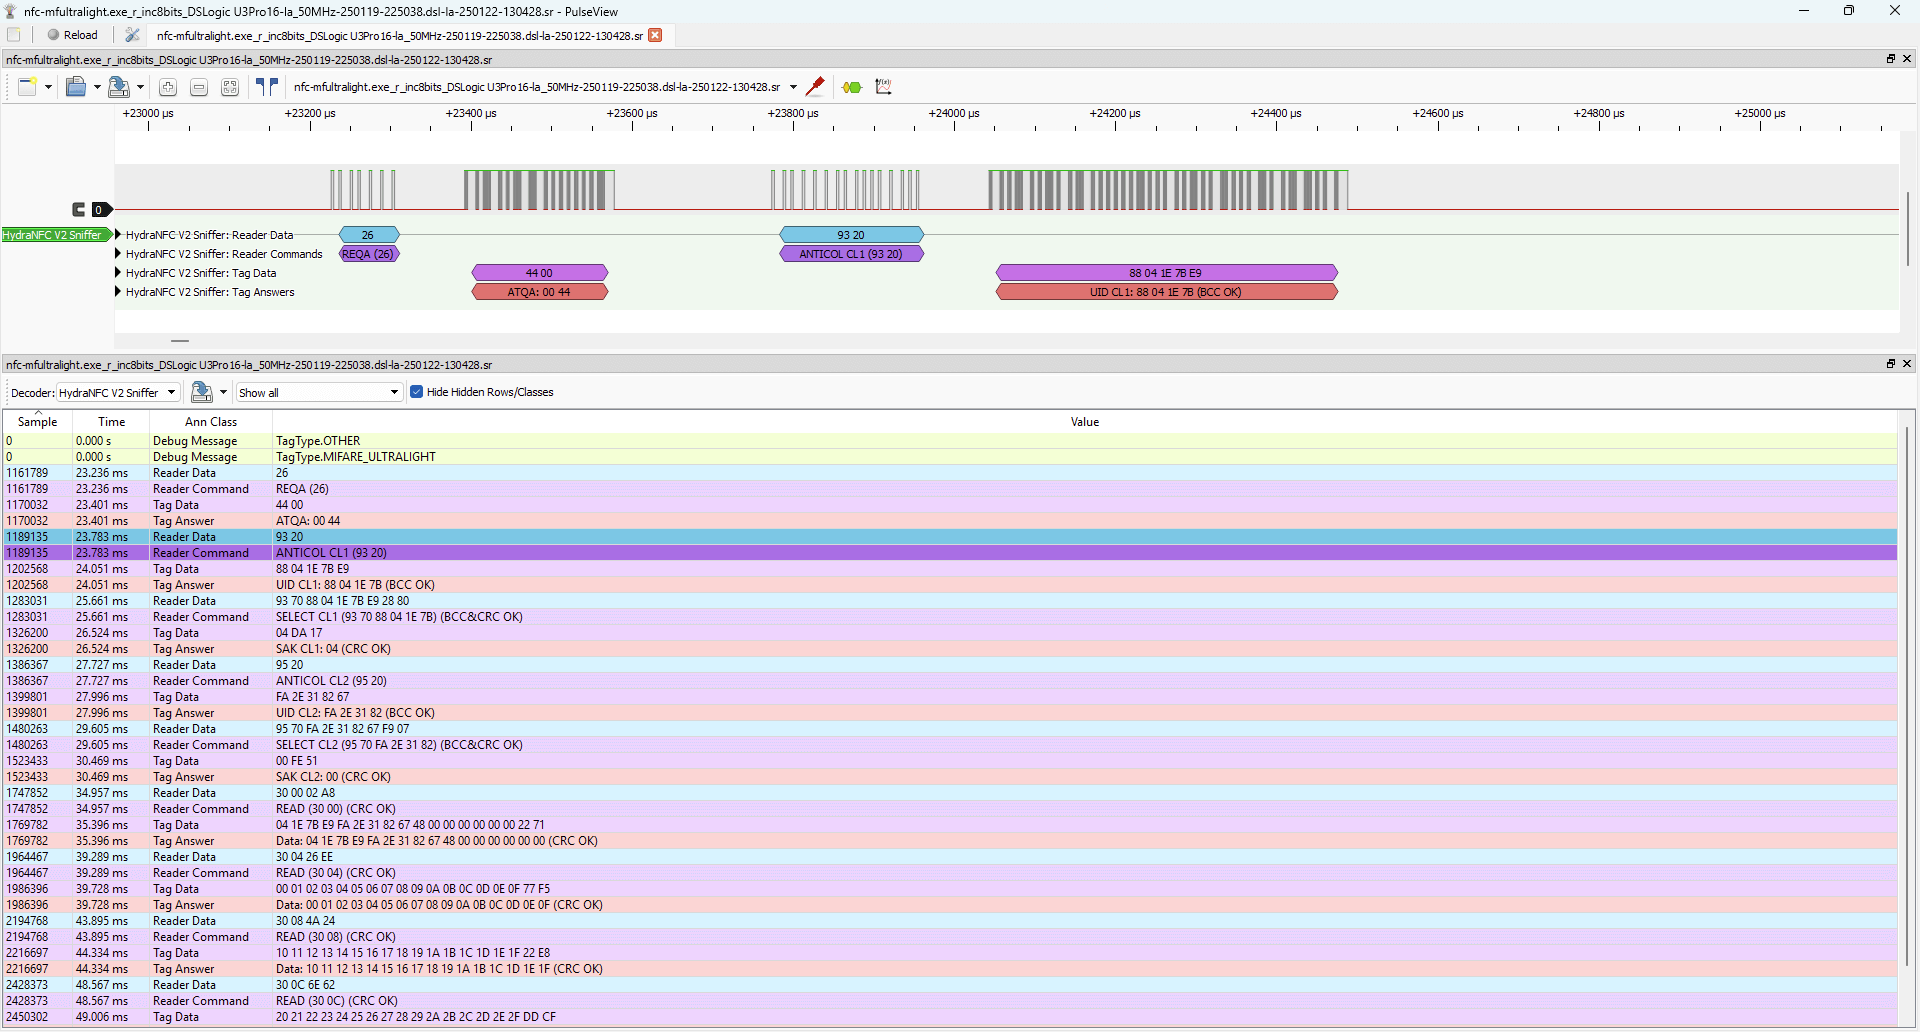The height and width of the screenshot is (1032, 1920).
Task: Open the device selector dropdown in toolbar
Action: coord(793,87)
